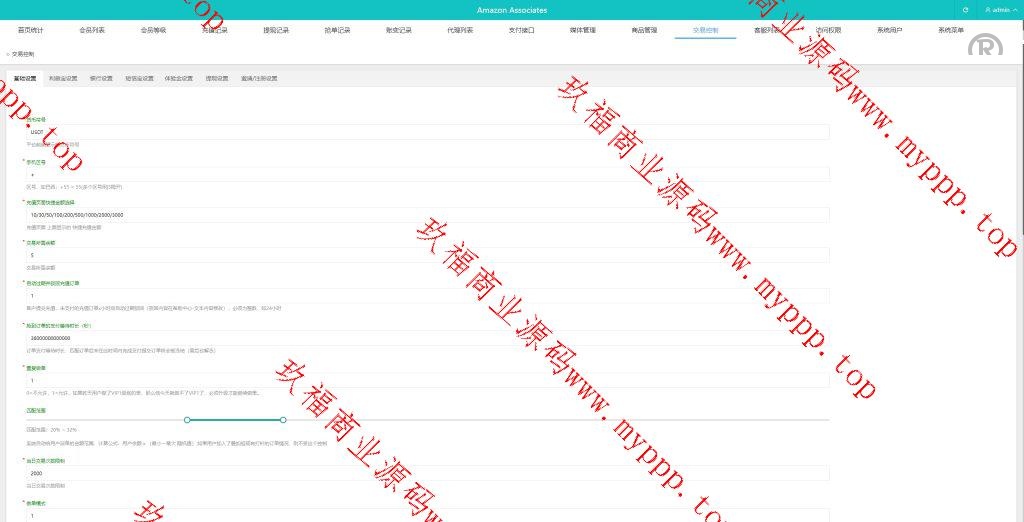
Task: Click the left handle of match range slider
Action: [x=186, y=419]
